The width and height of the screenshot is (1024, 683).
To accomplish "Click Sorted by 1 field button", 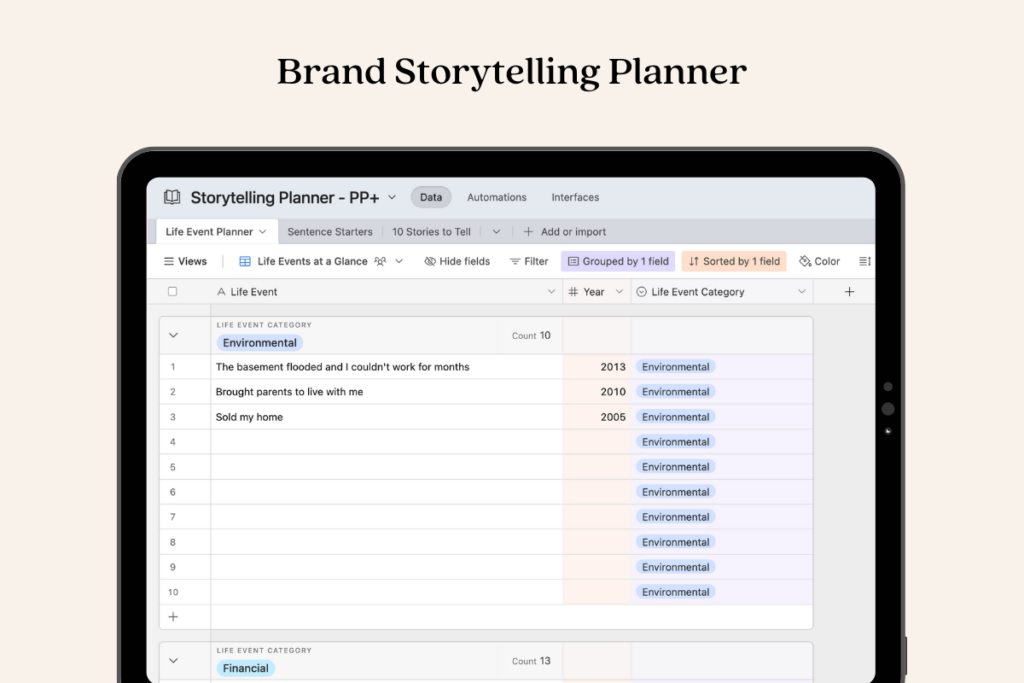I will (x=734, y=261).
